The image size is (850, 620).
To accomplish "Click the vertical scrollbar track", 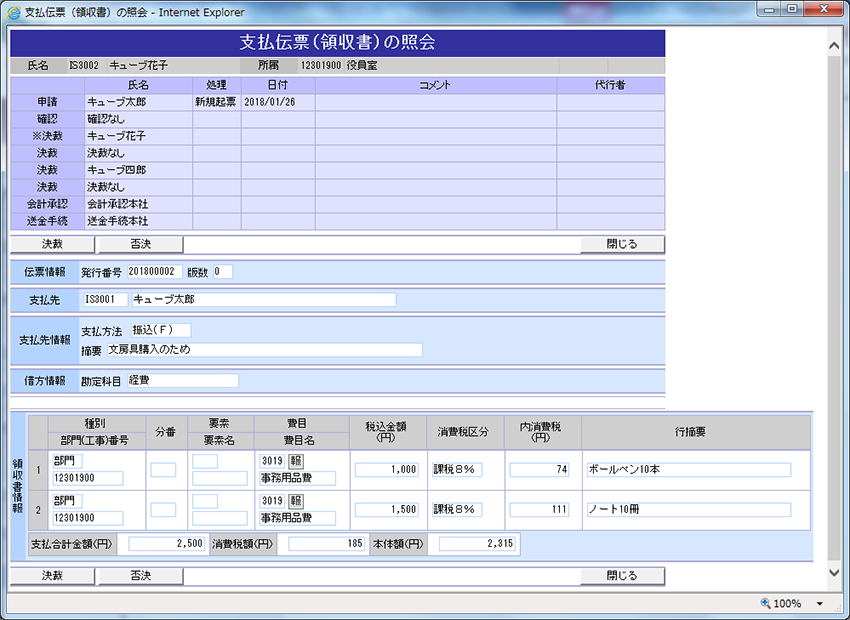I will 834,309.
